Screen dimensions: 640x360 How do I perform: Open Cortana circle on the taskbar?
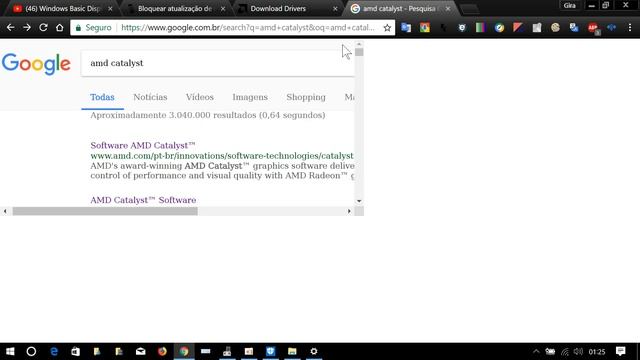click(x=31, y=351)
